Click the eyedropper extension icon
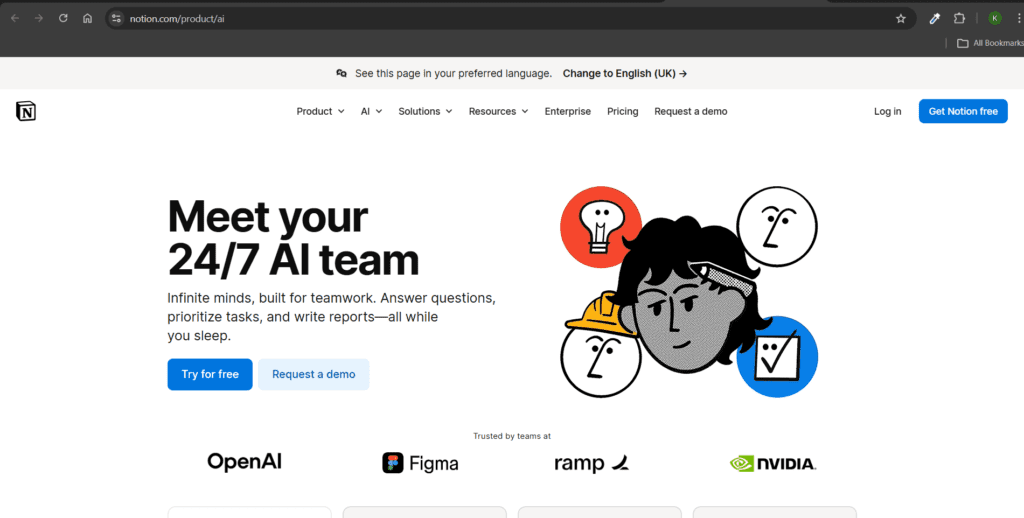The width and height of the screenshot is (1024, 518). pyautogui.click(x=935, y=18)
